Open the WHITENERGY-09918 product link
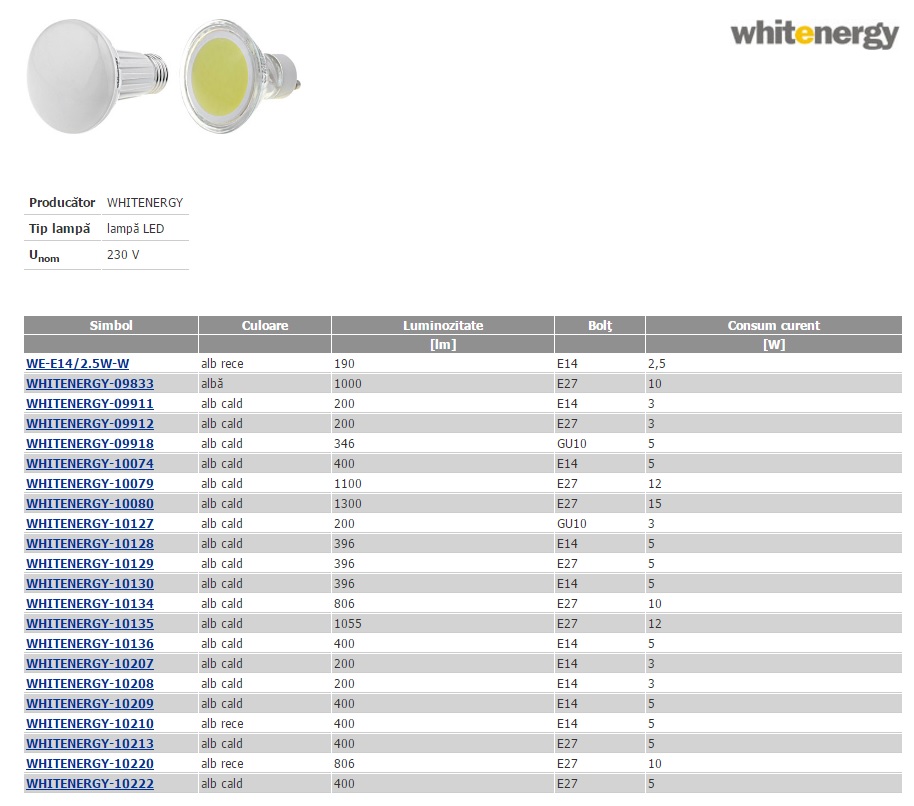Viewport: 914px width, 806px height. coord(90,444)
